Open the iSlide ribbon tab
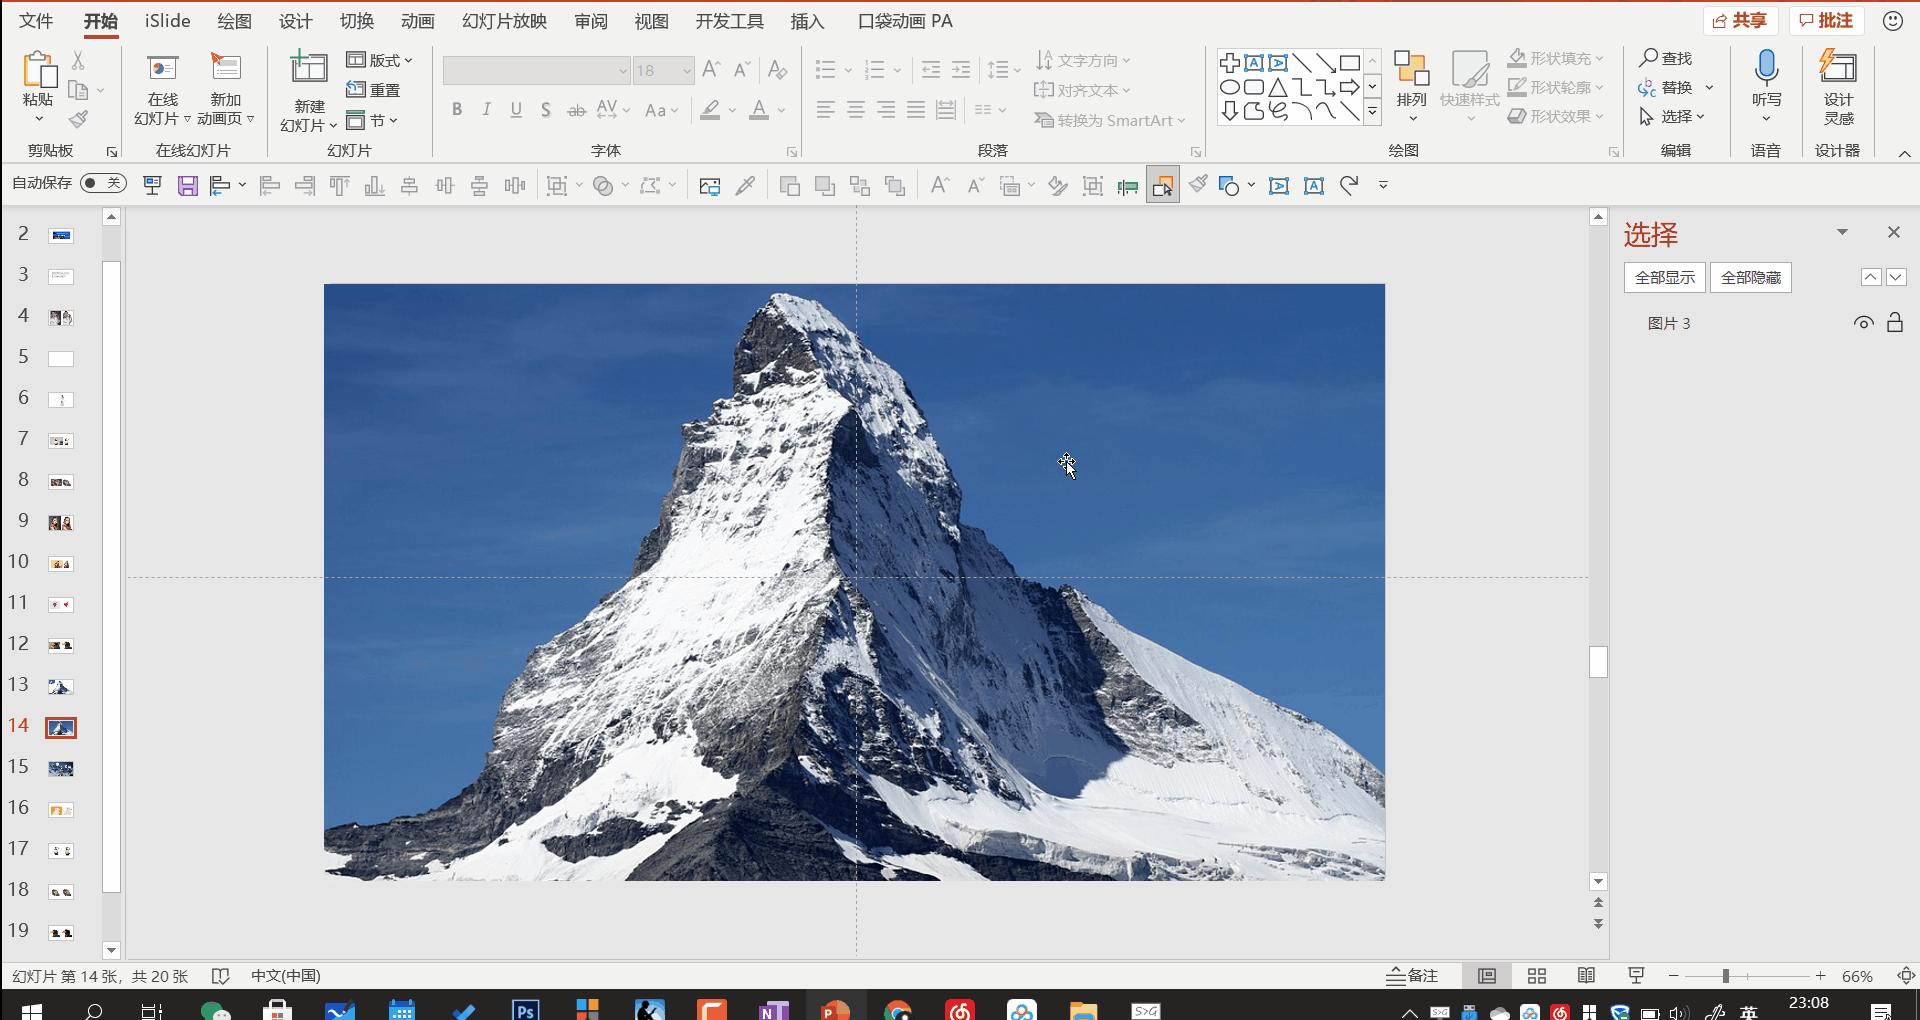 point(167,21)
